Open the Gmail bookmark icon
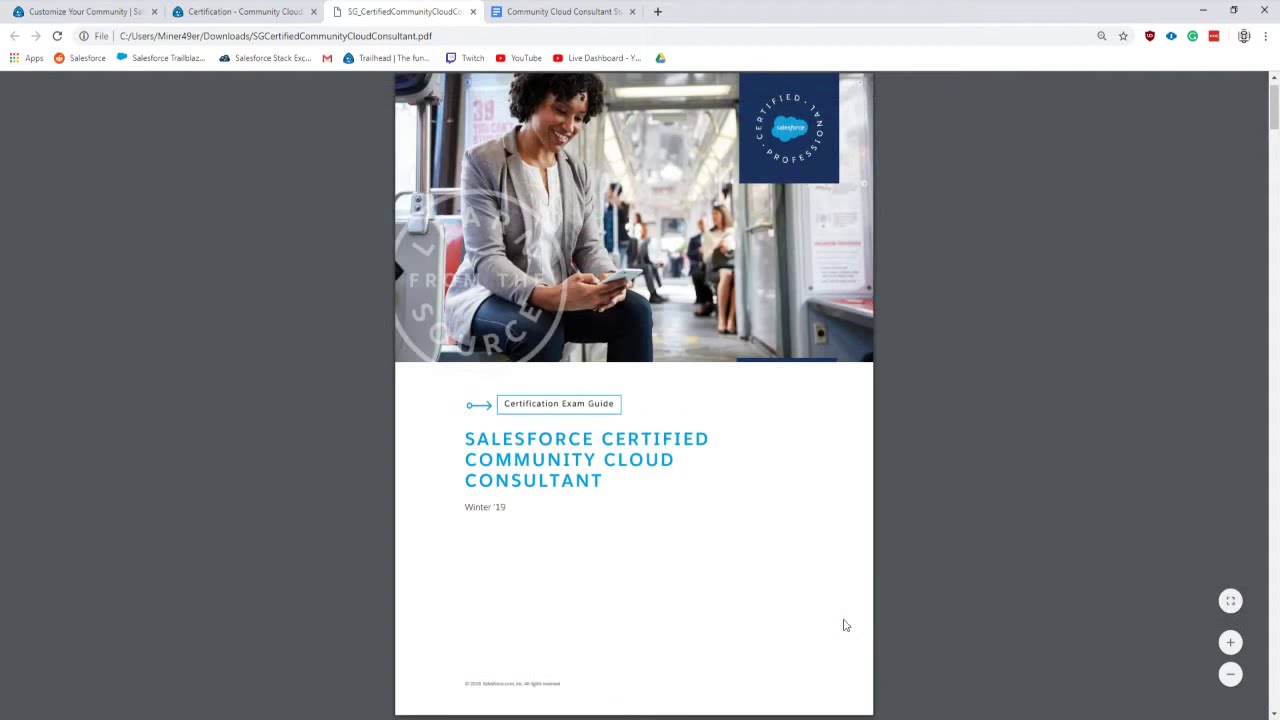This screenshot has width=1280, height=720. coord(327,58)
